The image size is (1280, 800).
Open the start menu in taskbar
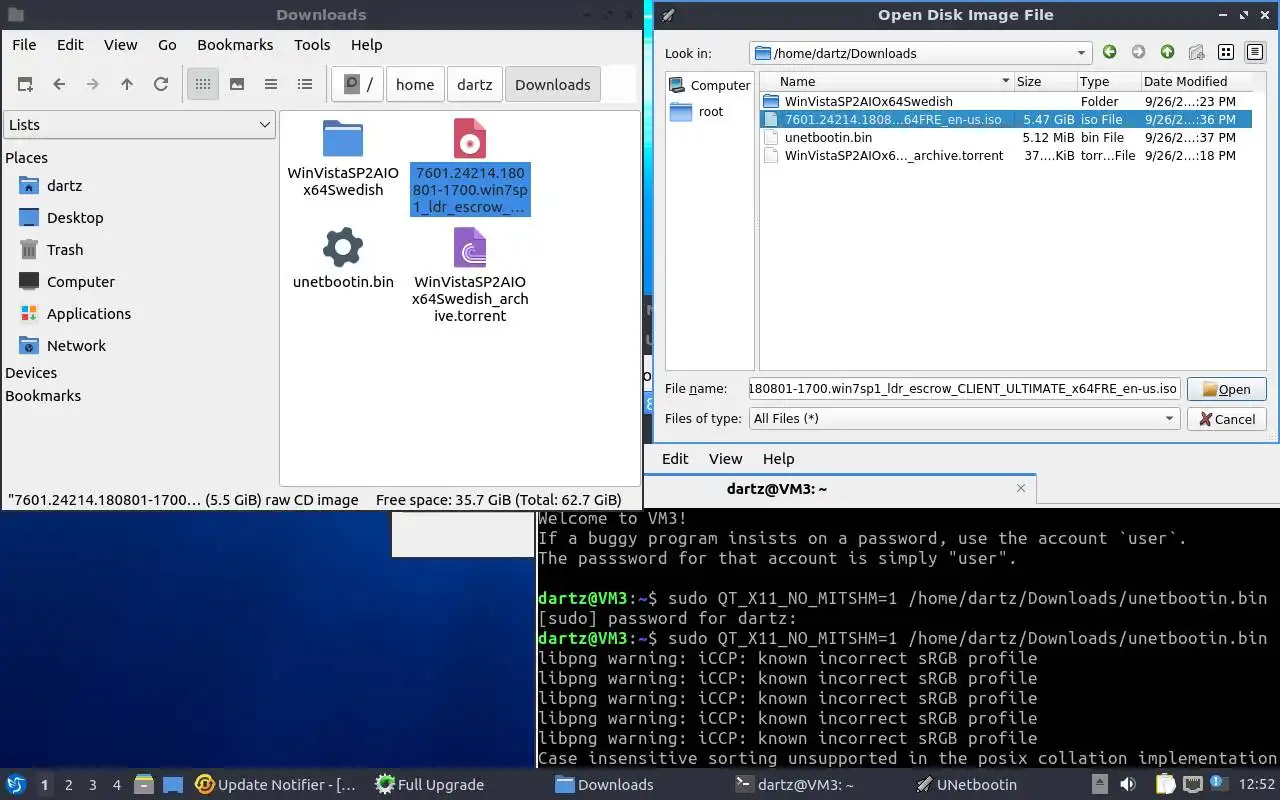[x=16, y=785]
